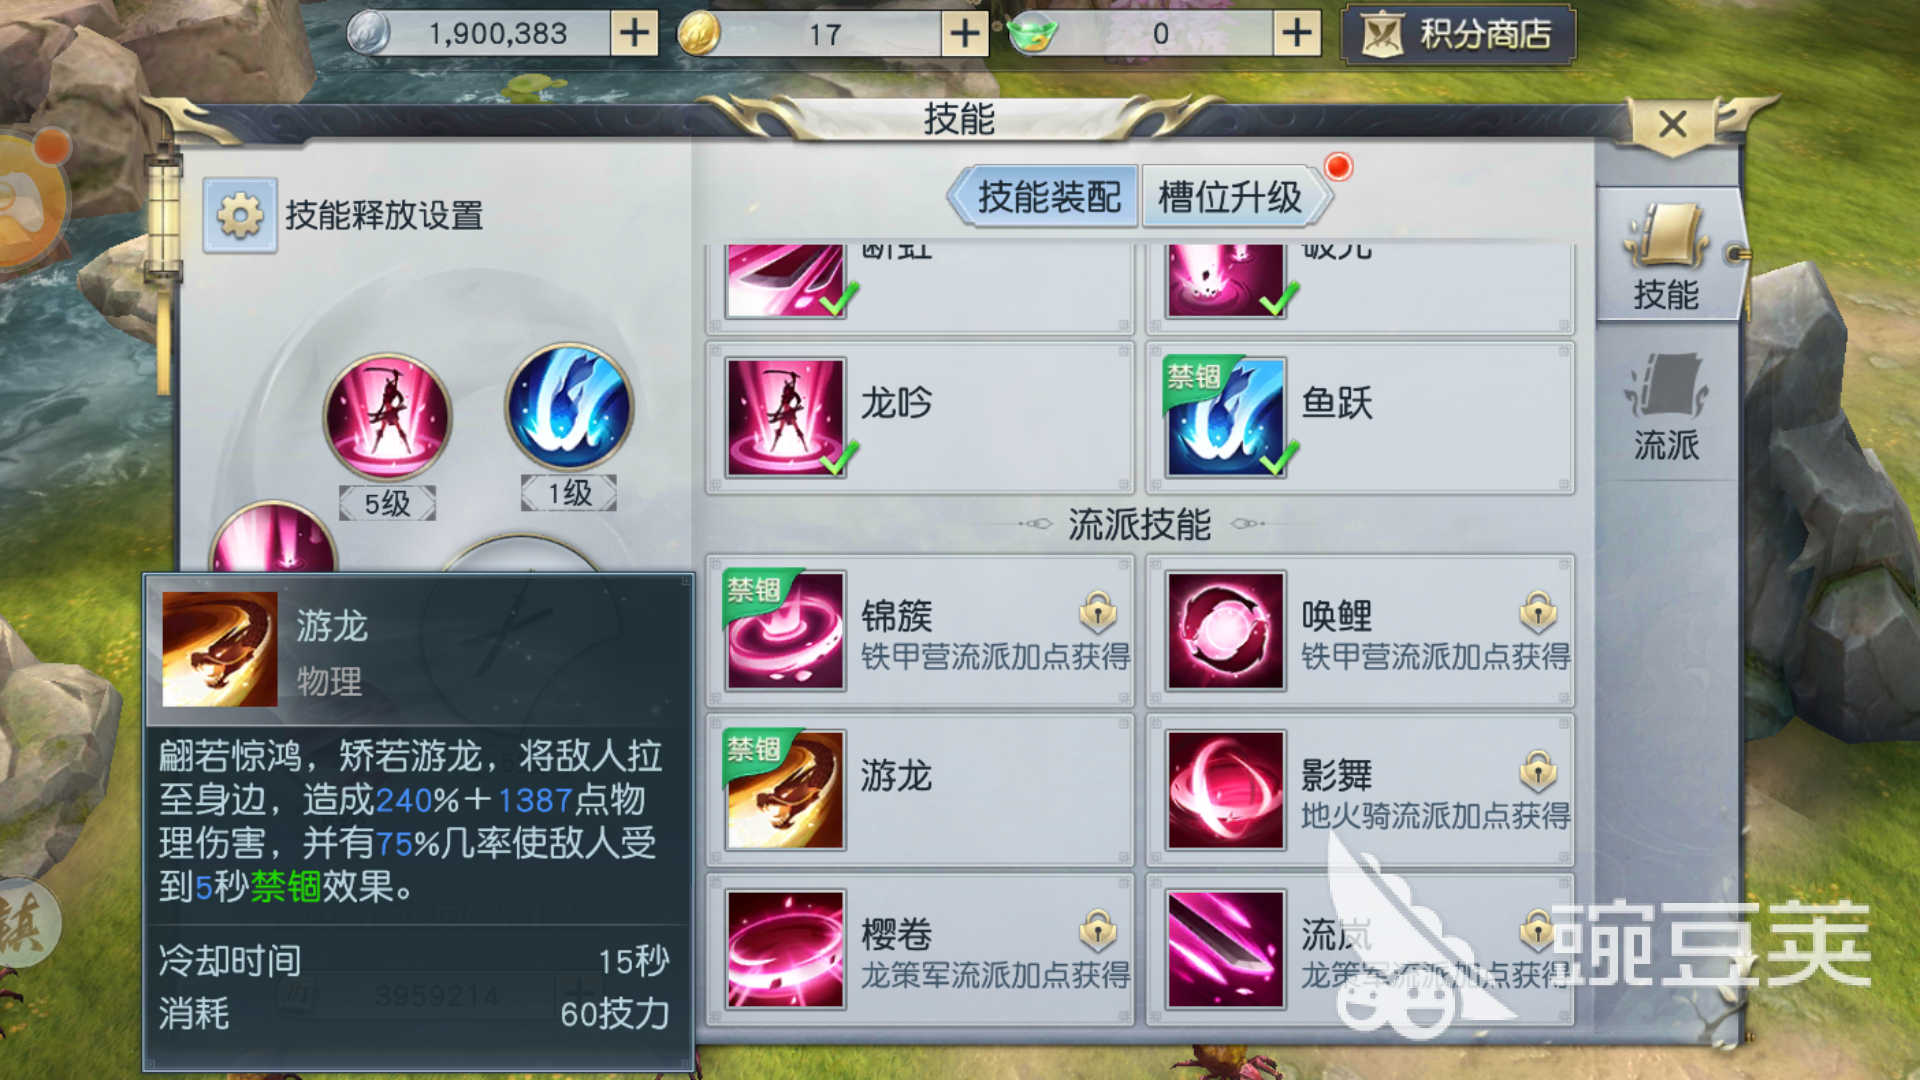The width and height of the screenshot is (1920, 1080).
Task: Click the lock icon on 影舞 skill
Action: pos(1538,769)
